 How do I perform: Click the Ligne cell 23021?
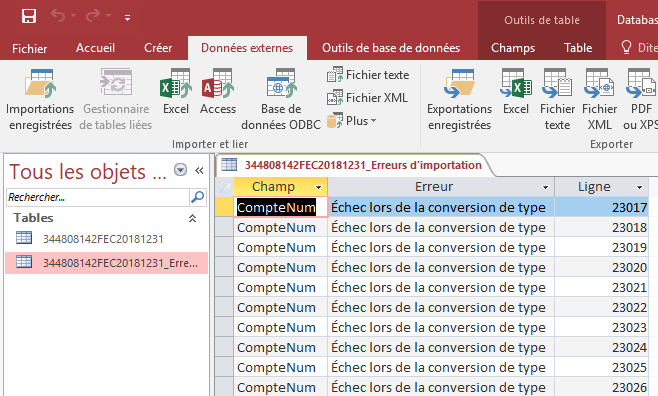point(601,287)
